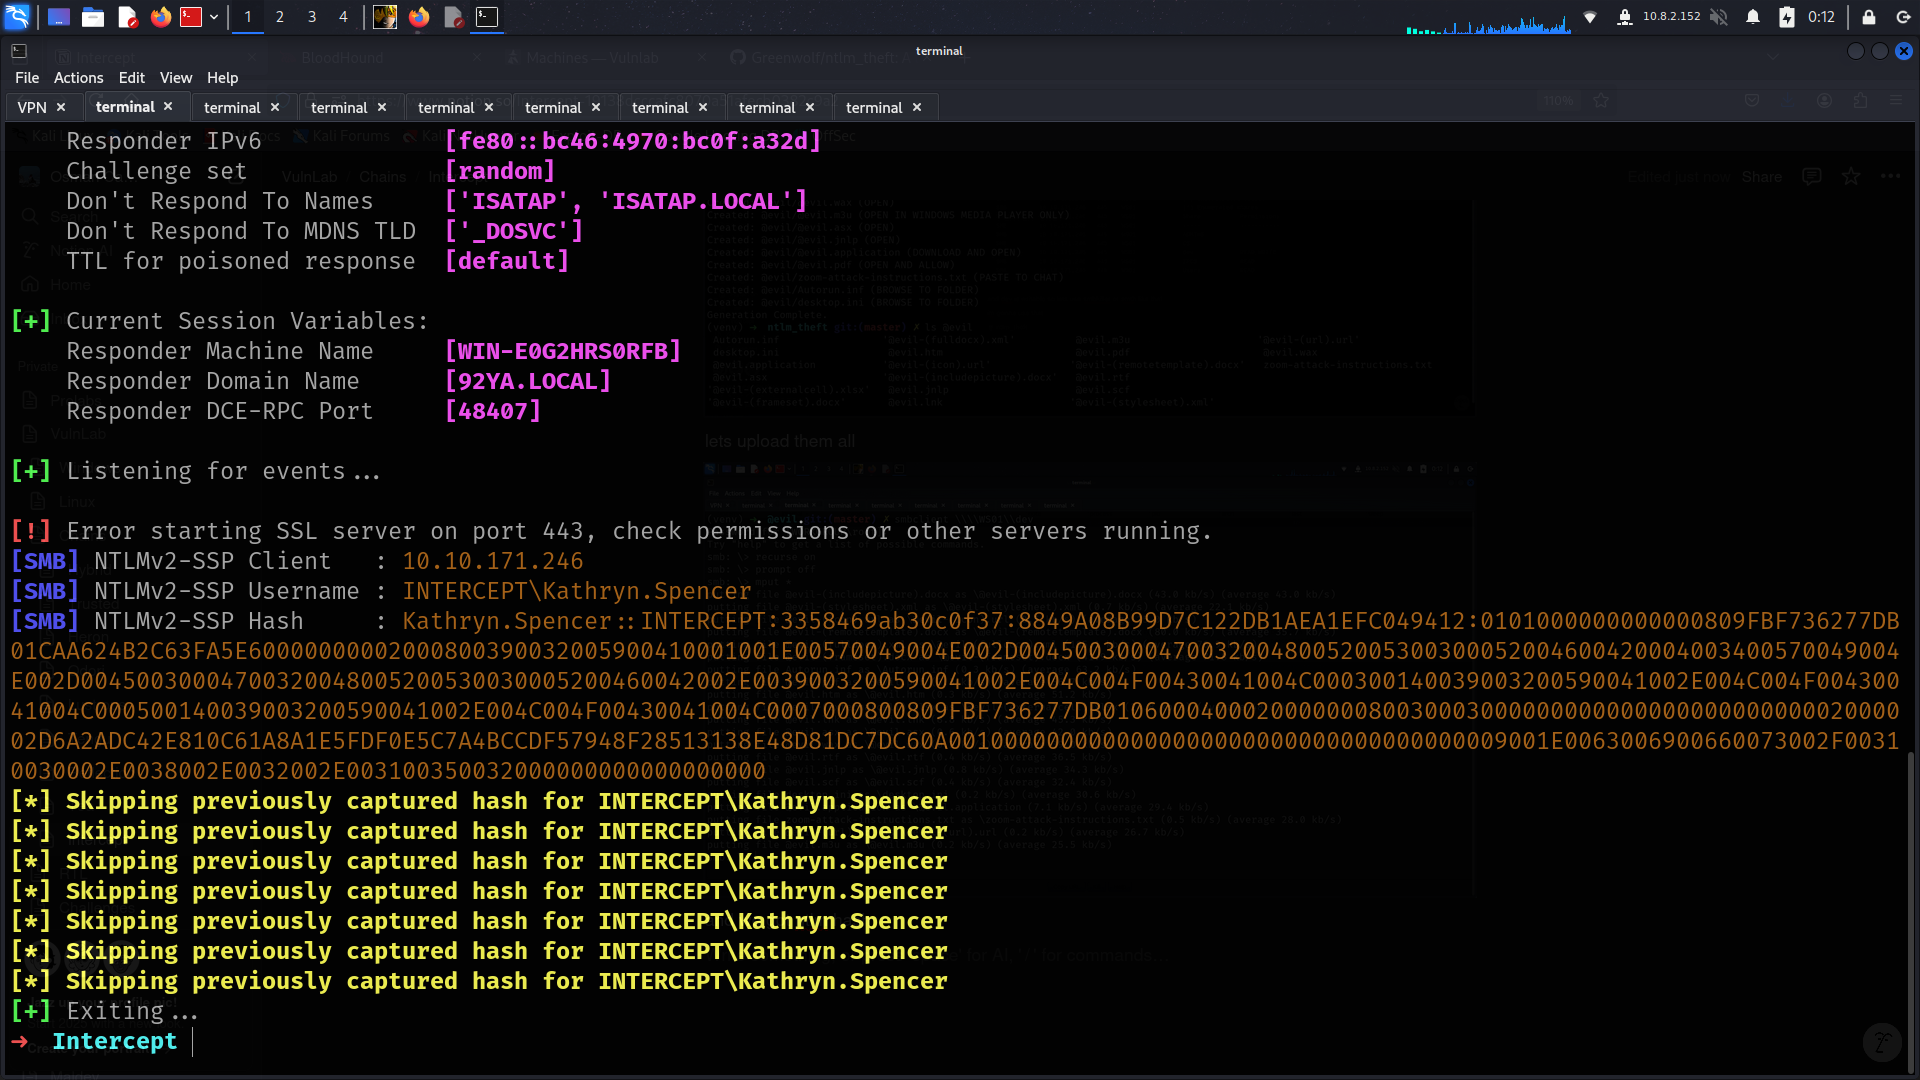The width and height of the screenshot is (1920, 1080).
Task: Launch the text editor from the panel
Action: pos(127,17)
